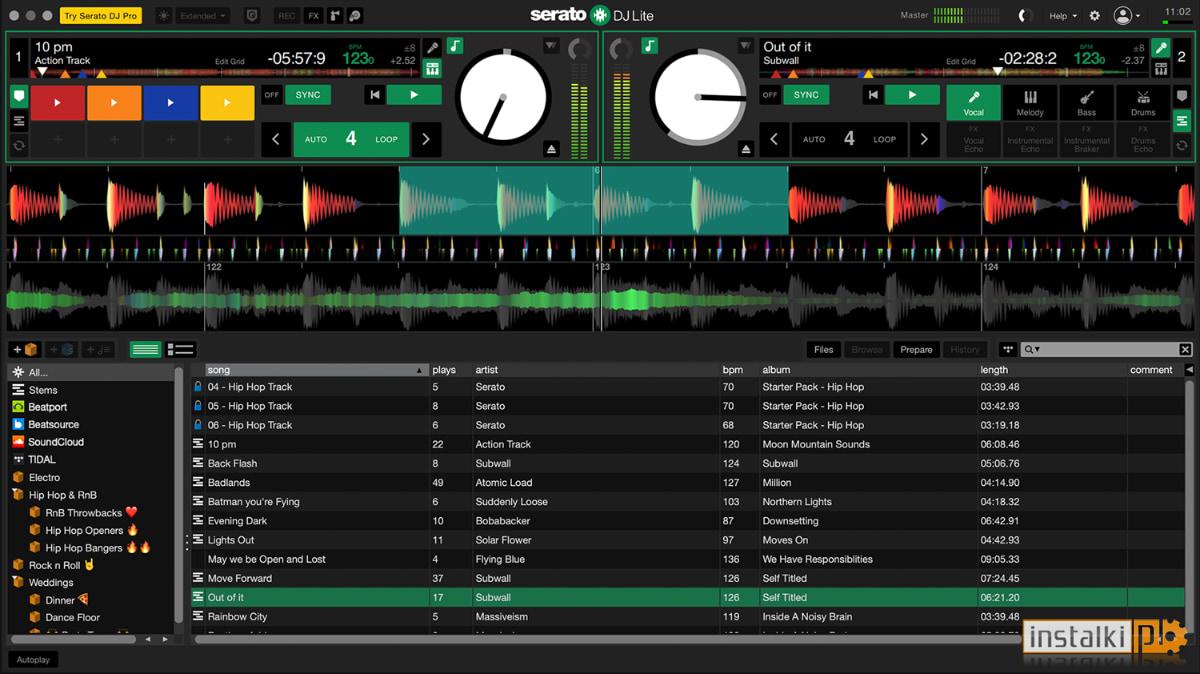The height and width of the screenshot is (674, 1200).
Task: Open the user account dropdown
Action: coord(1127,16)
